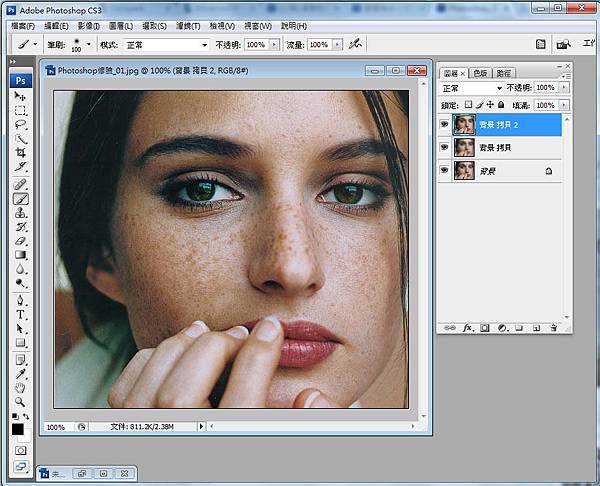
Task: Select the Lasso tool
Action: pyautogui.click(x=20, y=125)
